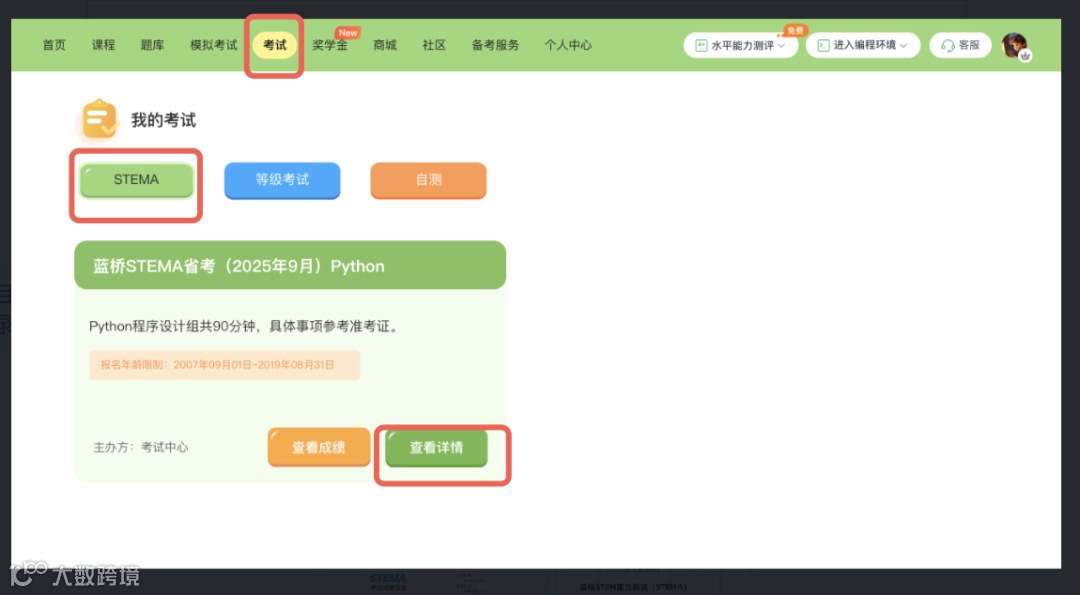The image size is (1080, 595).
Task: Switch to the 题库 tab
Action: pyautogui.click(x=152, y=45)
